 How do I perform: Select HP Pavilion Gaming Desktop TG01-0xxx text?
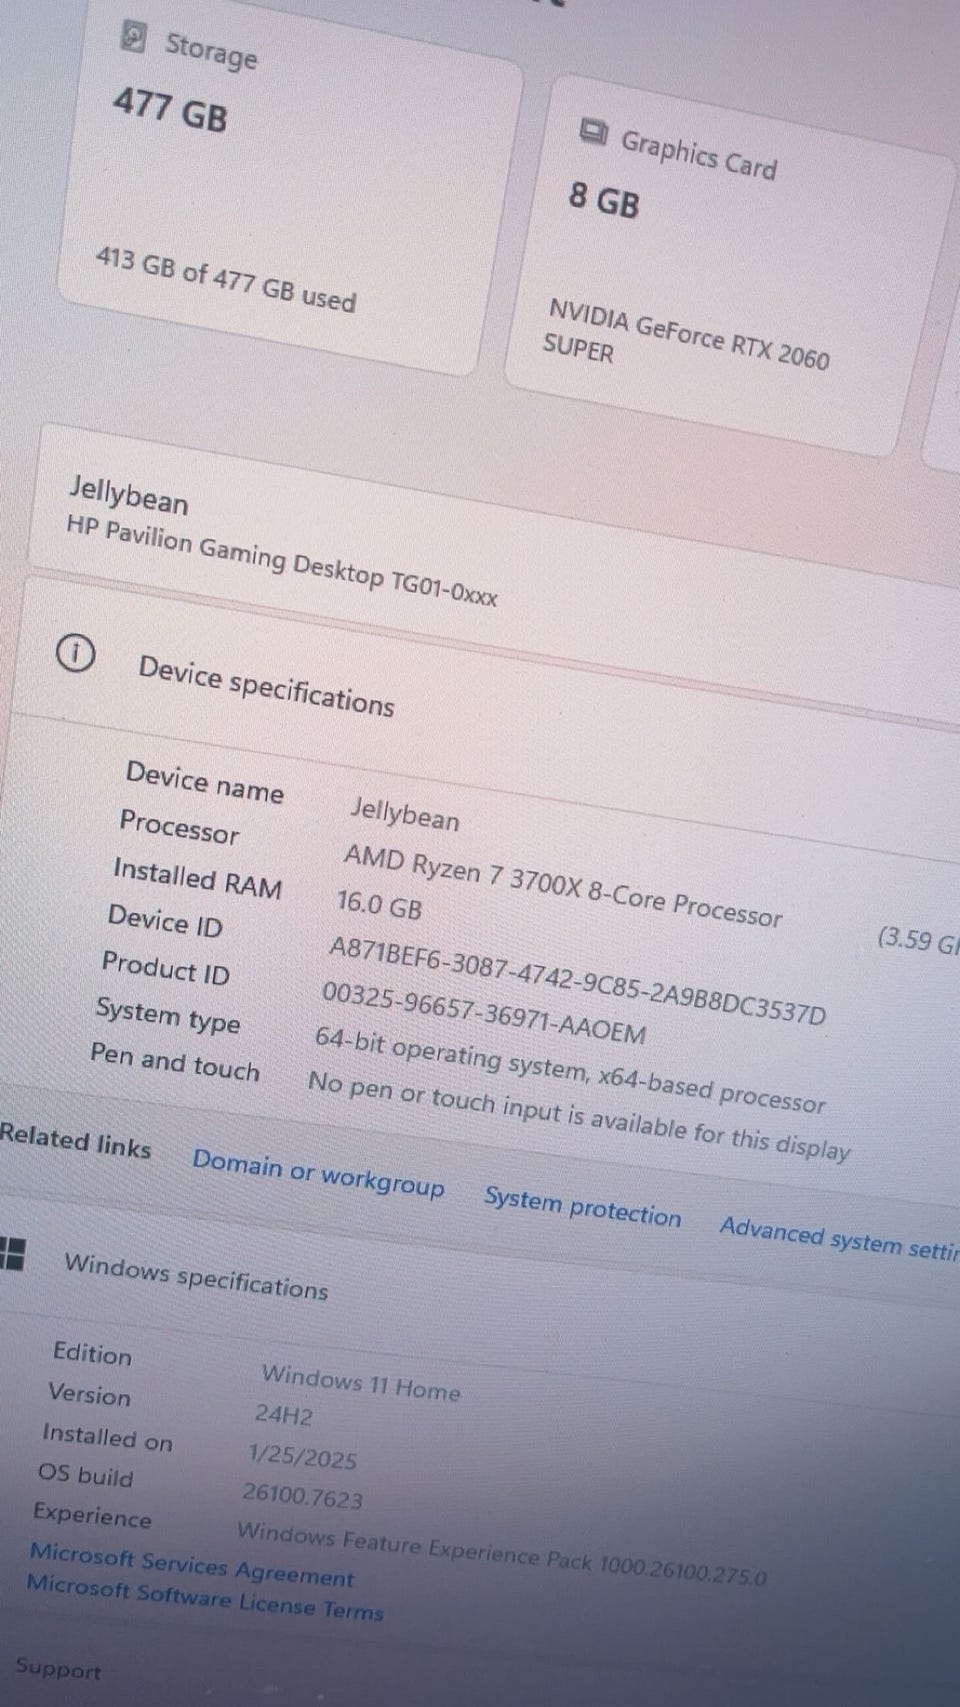281,560
